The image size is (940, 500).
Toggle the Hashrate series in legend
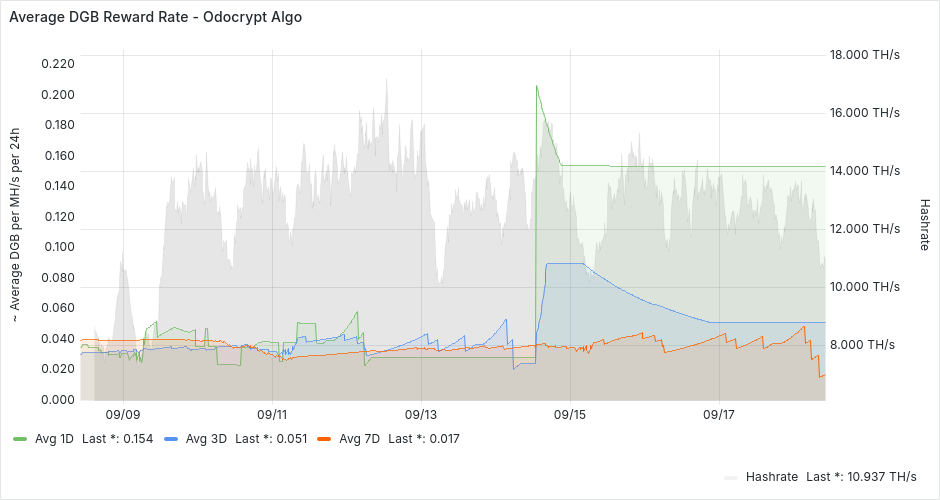tap(772, 477)
